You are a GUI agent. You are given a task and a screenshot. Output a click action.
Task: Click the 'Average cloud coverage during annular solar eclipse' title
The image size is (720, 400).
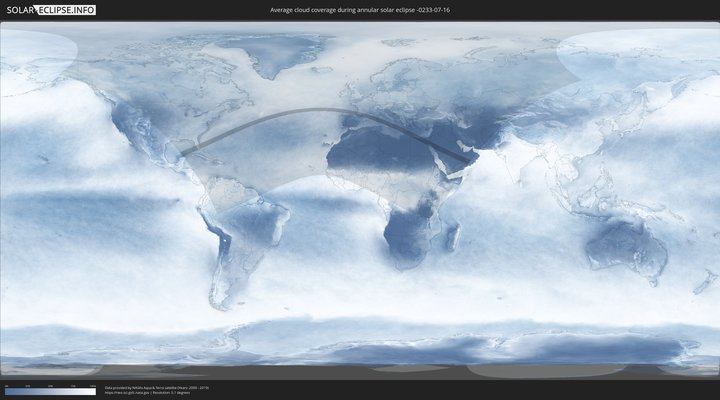coord(360,10)
